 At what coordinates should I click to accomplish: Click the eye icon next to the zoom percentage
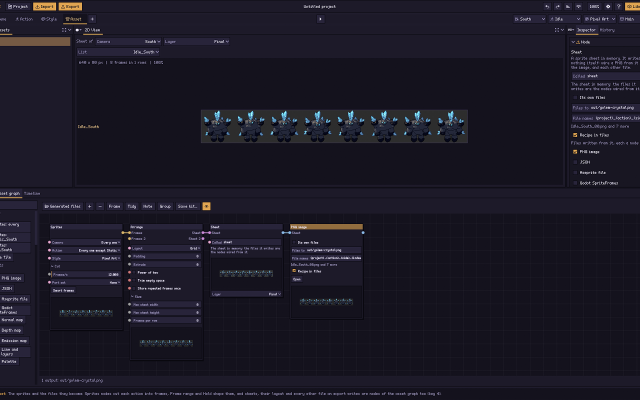coord(608,7)
